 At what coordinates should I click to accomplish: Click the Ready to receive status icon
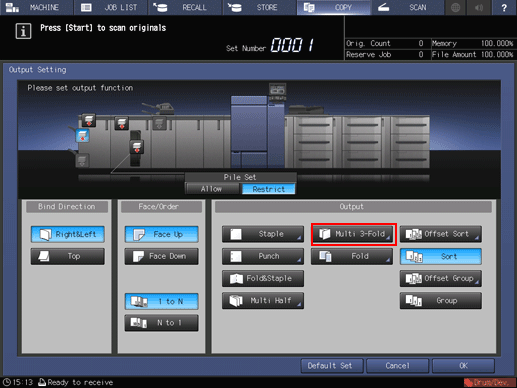pos(42,382)
